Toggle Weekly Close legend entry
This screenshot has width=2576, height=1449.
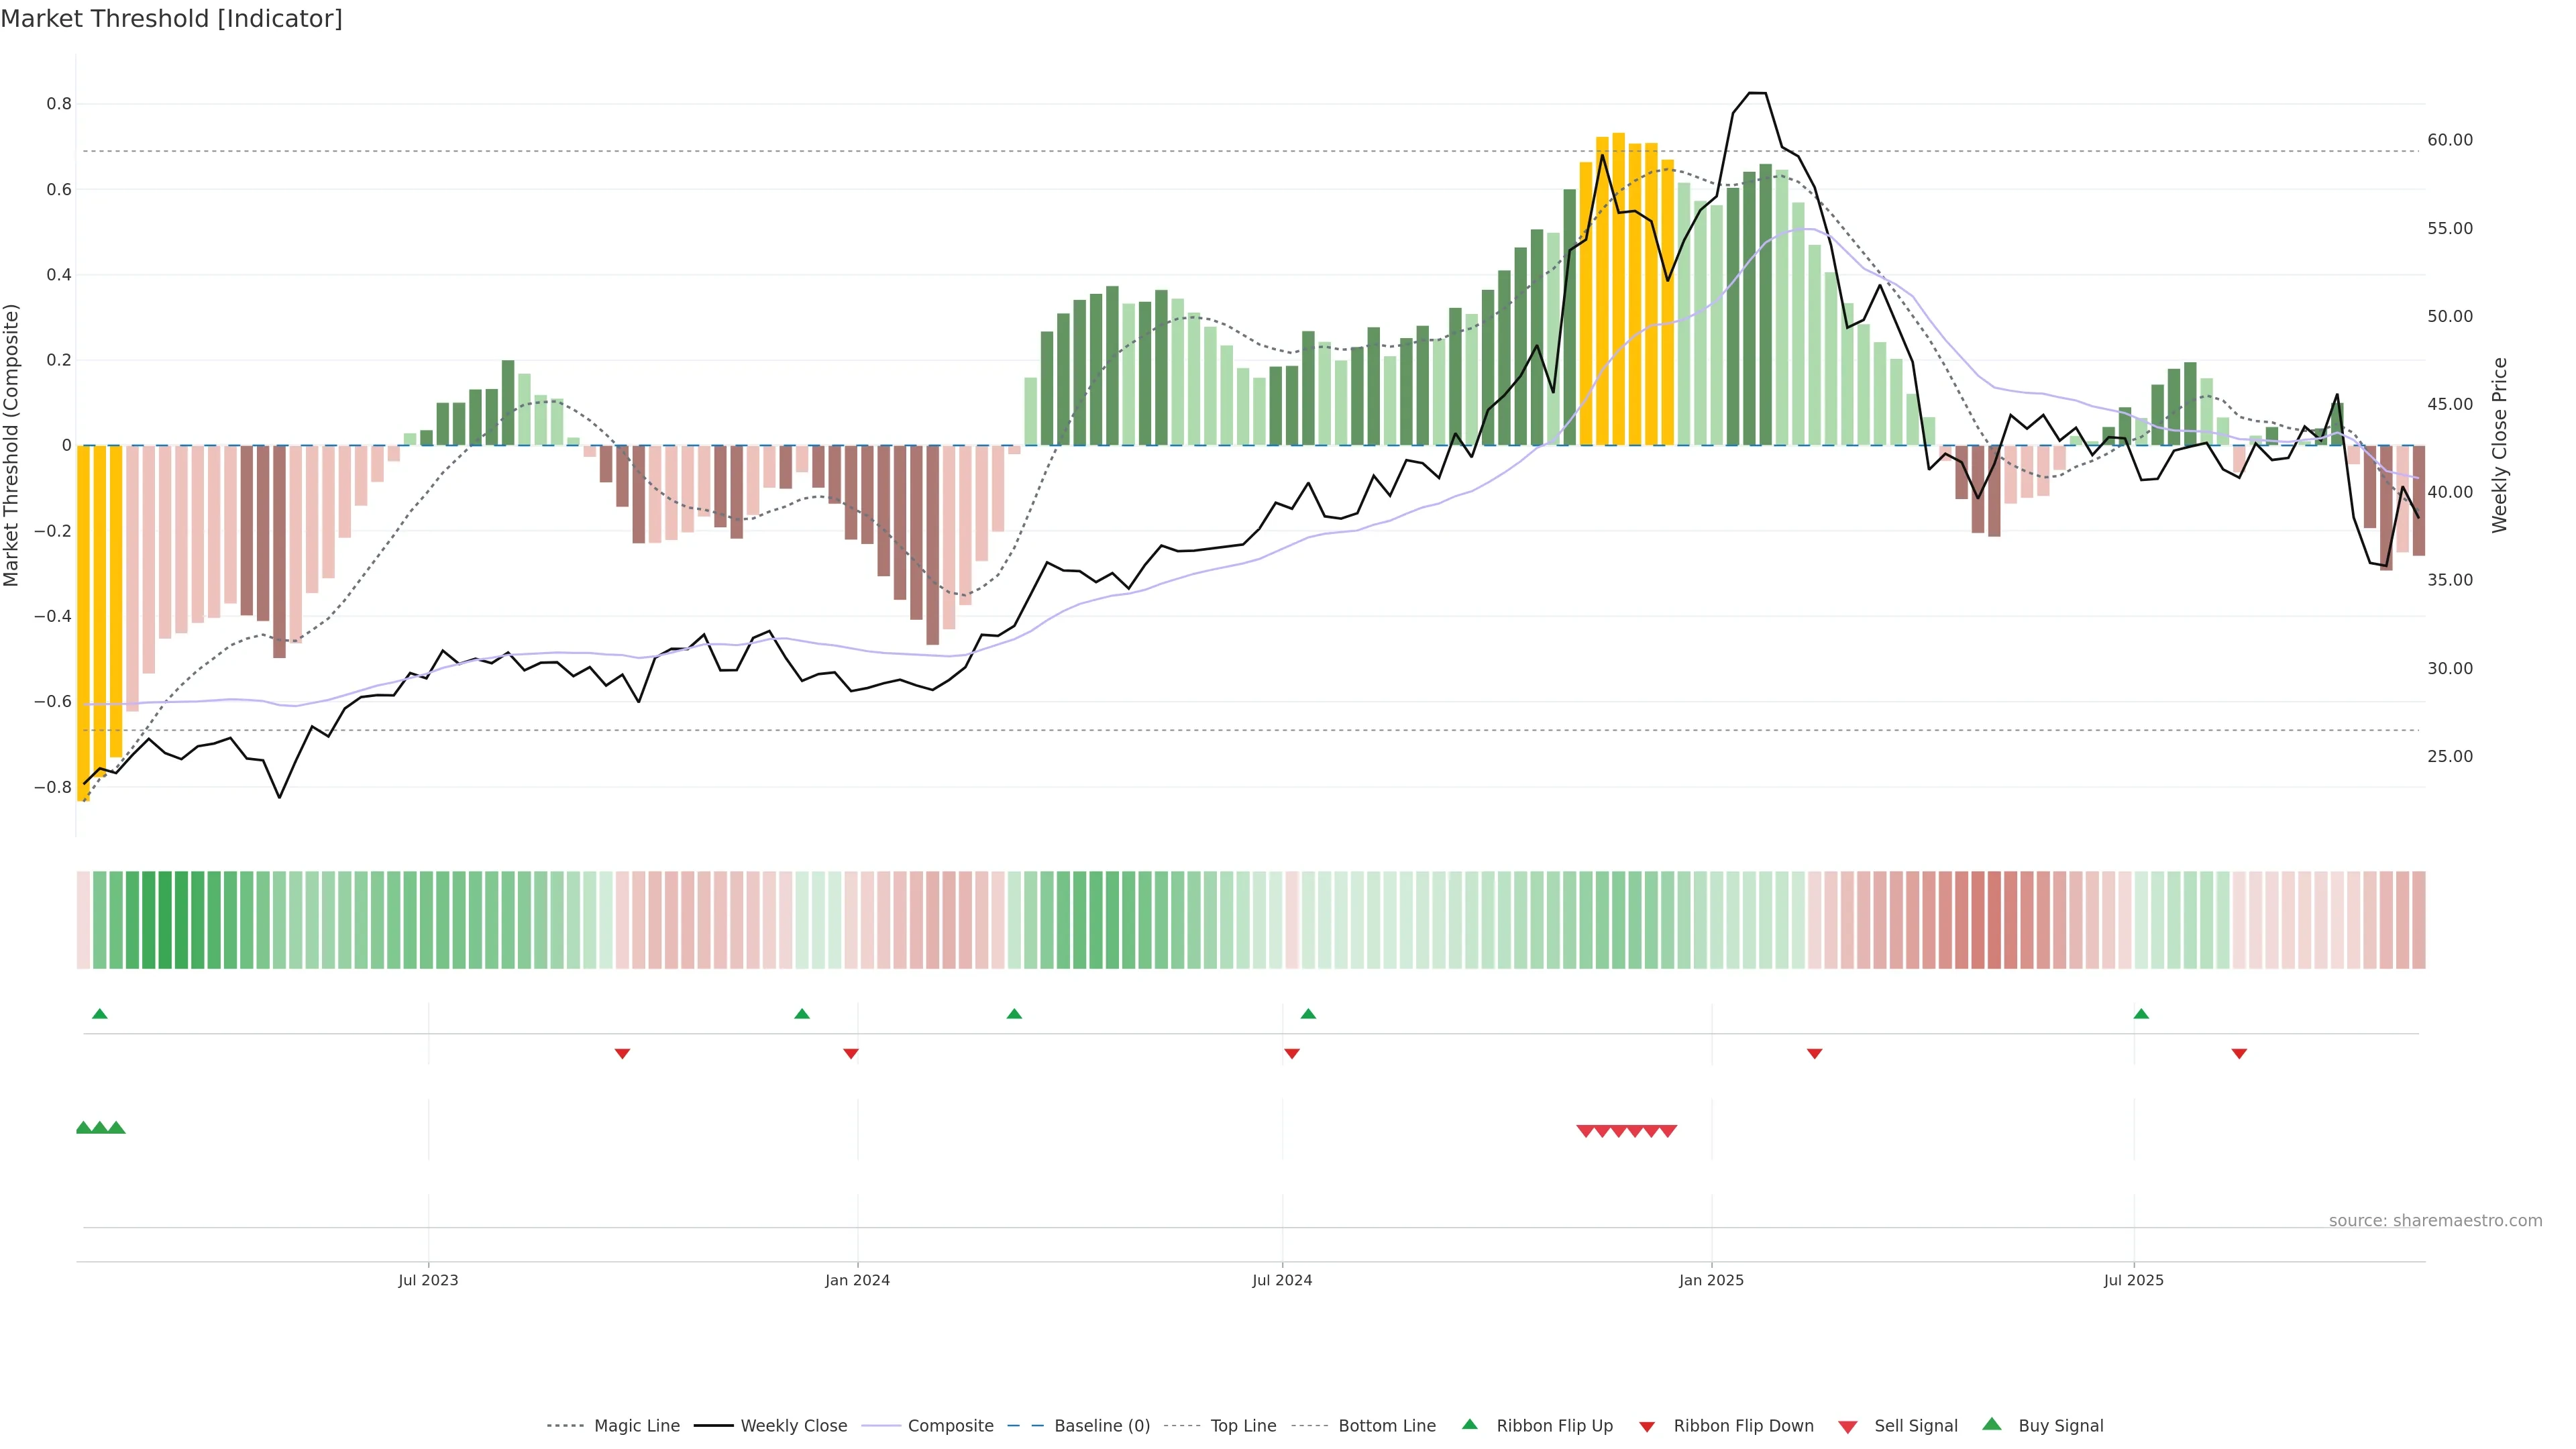(793, 1426)
